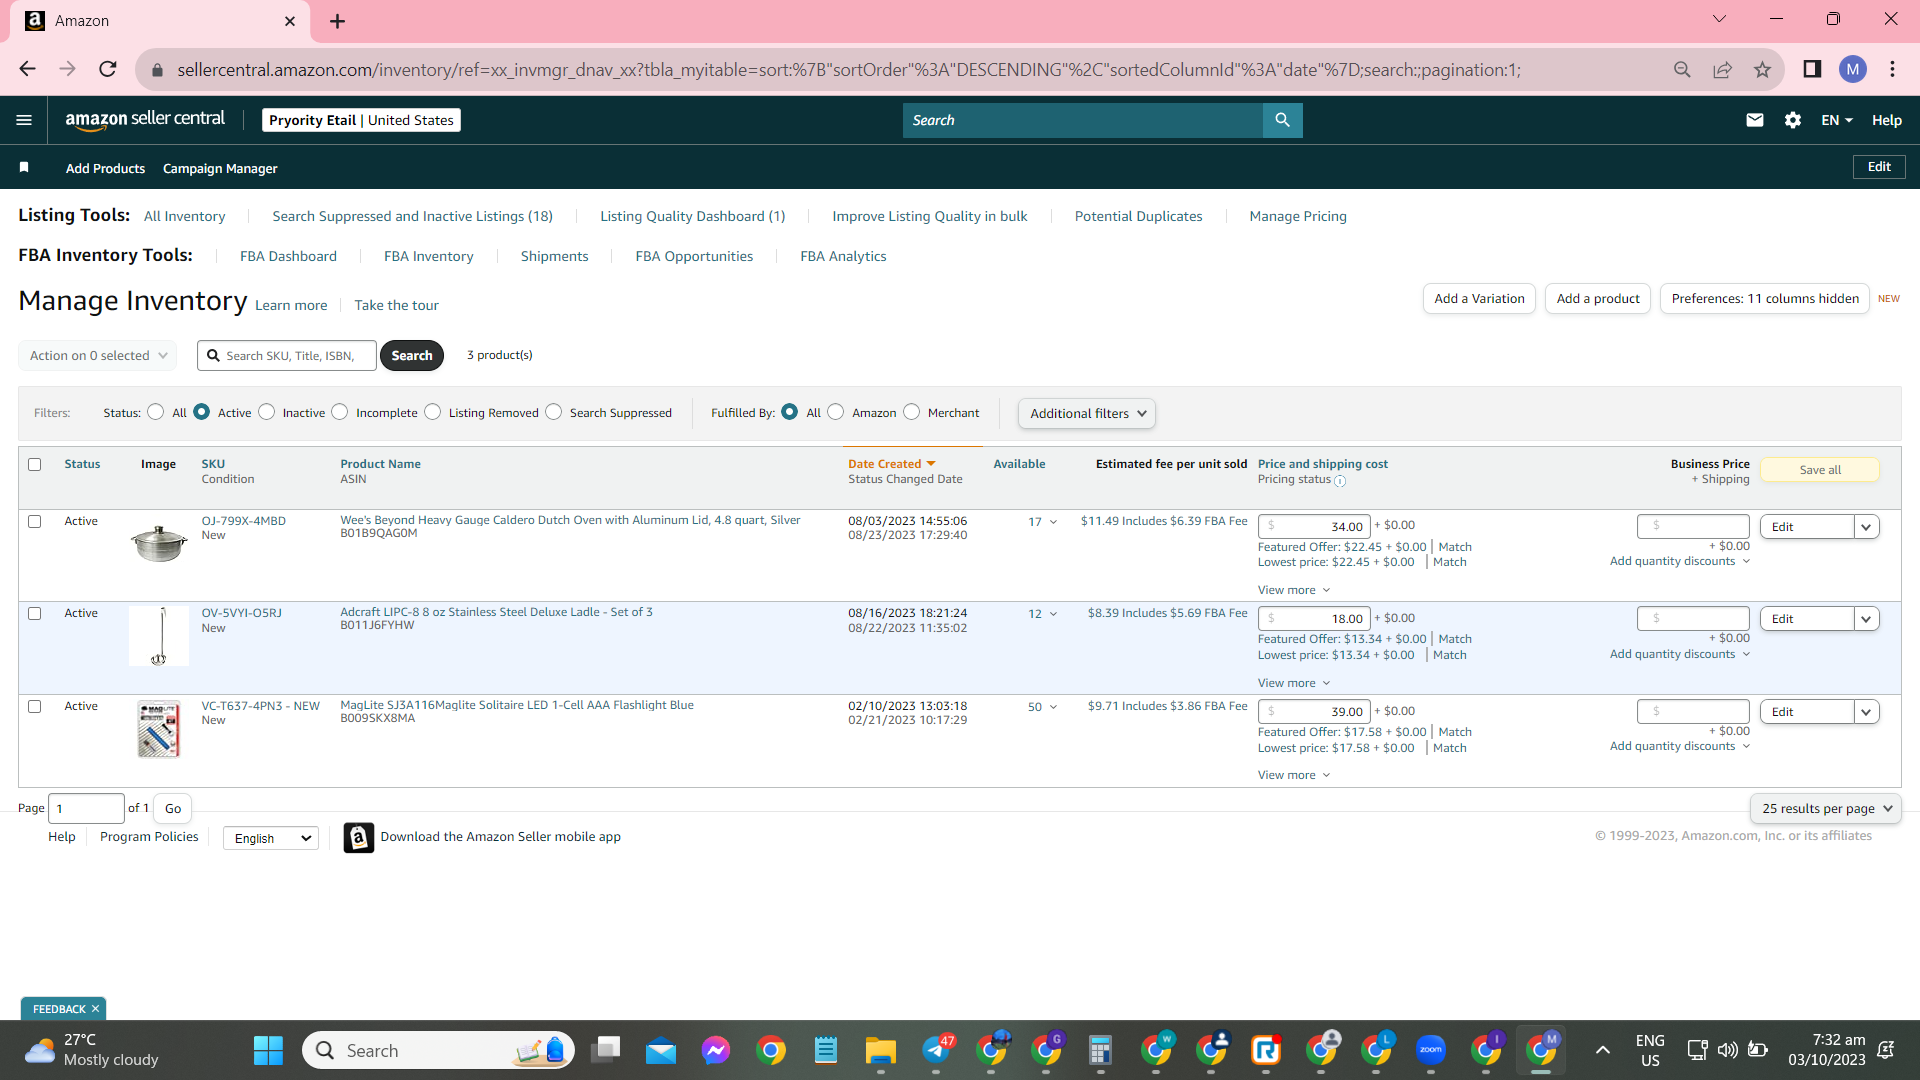Sort by the Date Created column header
The height and width of the screenshot is (1080, 1920).
(892, 464)
